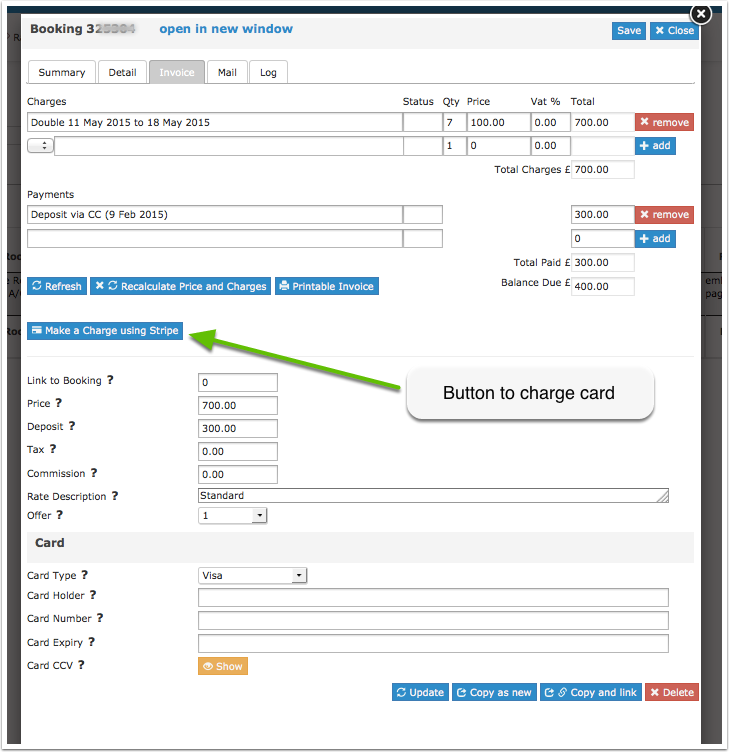Show help for Deposit field
Image resolution: width=729 pixels, height=752 pixels.
pyautogui.click(x=71, y=426)
